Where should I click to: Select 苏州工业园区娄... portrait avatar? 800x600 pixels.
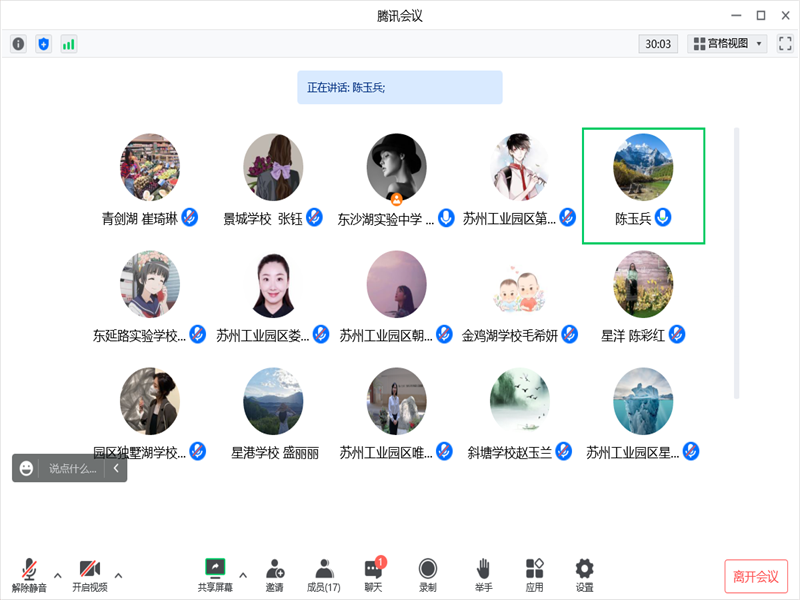(273, 284)
